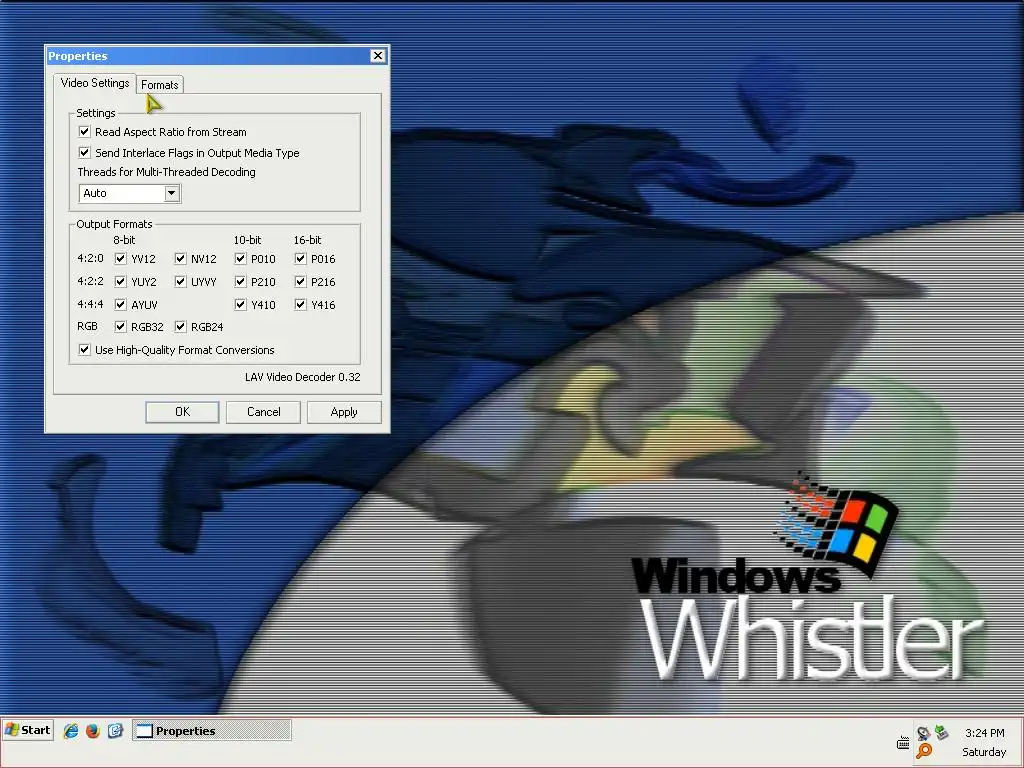This screenshot has width=1024, height=768.
Task: Click the tray icon left of the green arrow
Action: coord(923,733)
